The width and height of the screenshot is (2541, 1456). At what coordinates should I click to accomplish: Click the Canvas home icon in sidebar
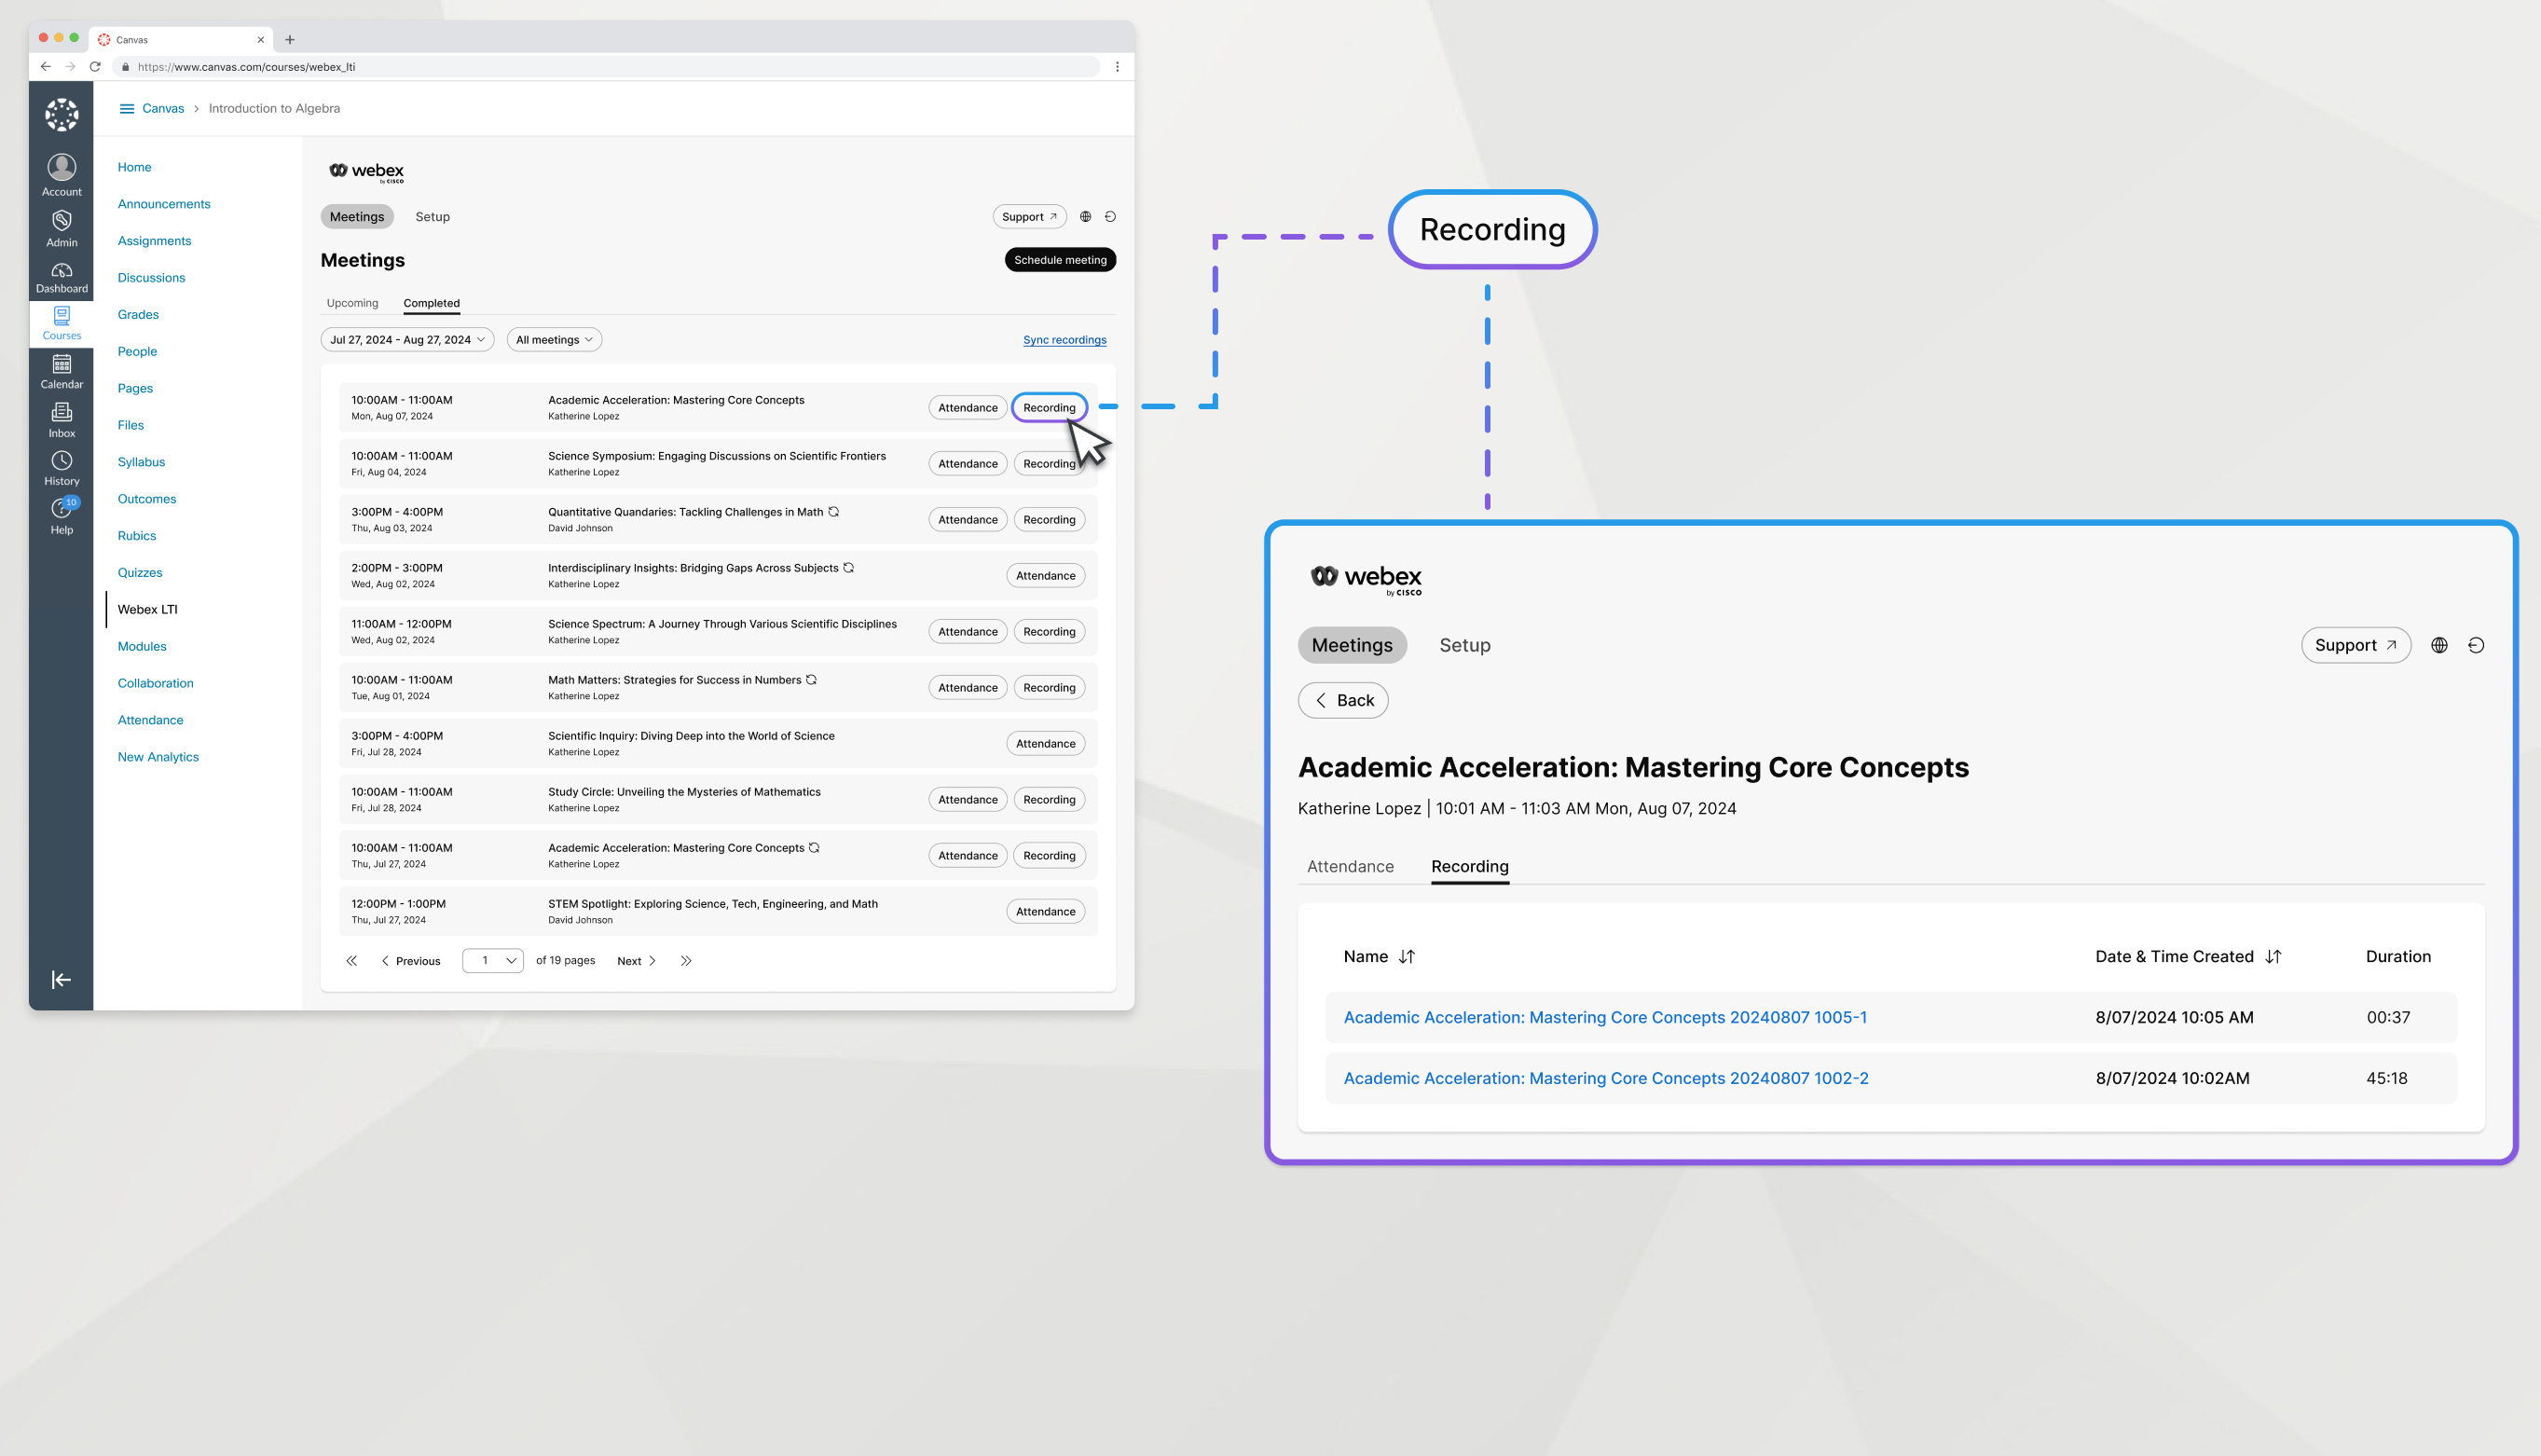click(62, 112)
